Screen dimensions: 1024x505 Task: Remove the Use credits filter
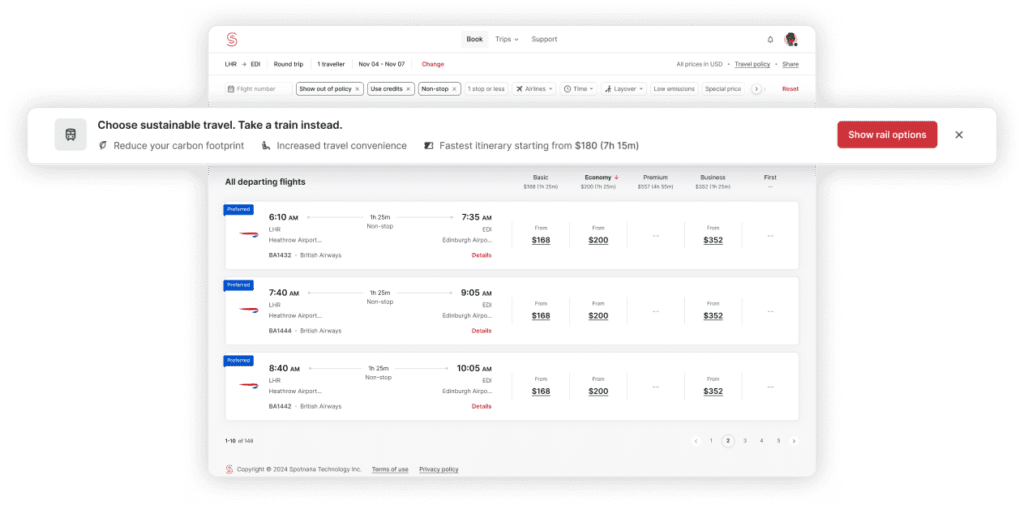pos(408,89)
